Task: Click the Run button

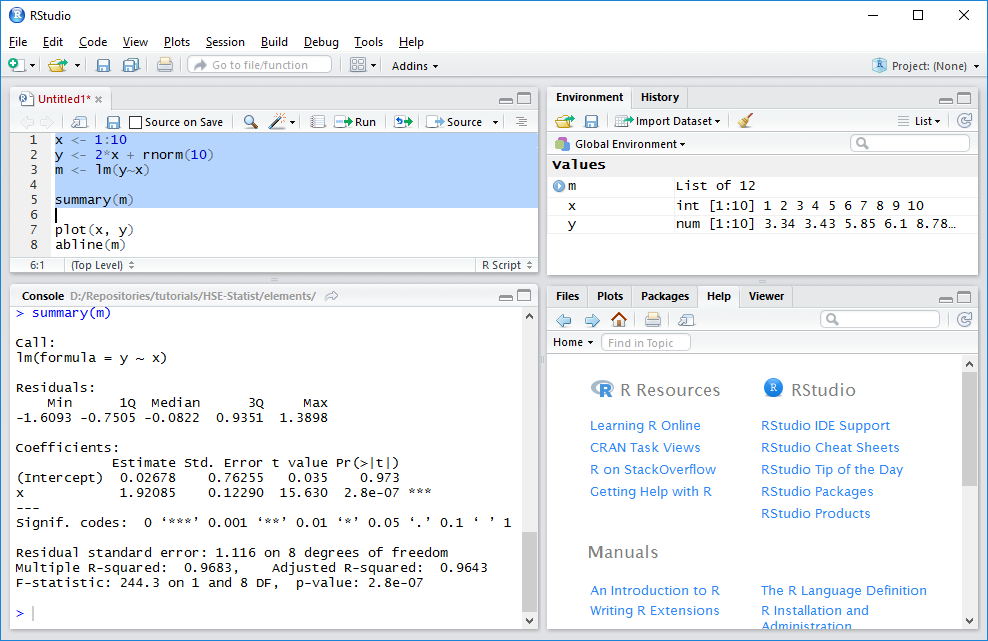Action: 357,122
